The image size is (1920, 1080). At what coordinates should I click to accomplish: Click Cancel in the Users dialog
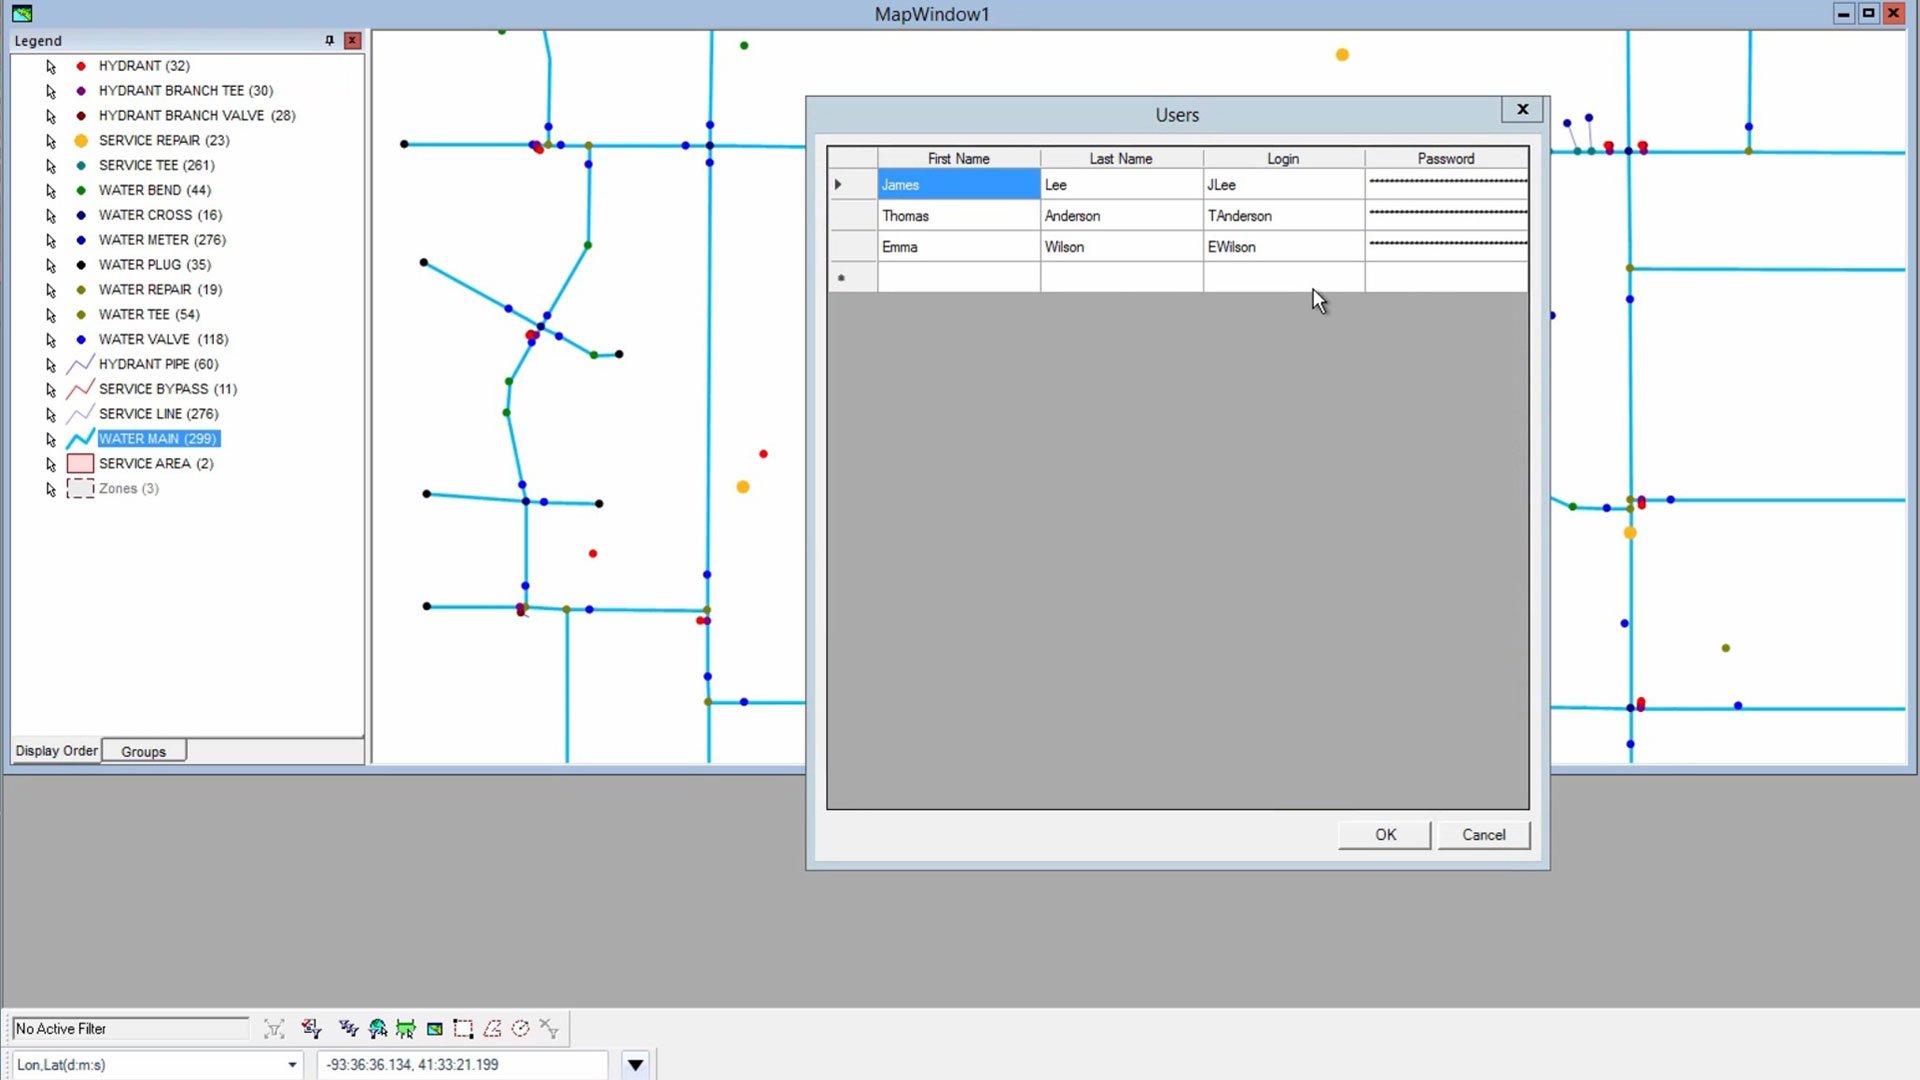tap(1483, 835)
